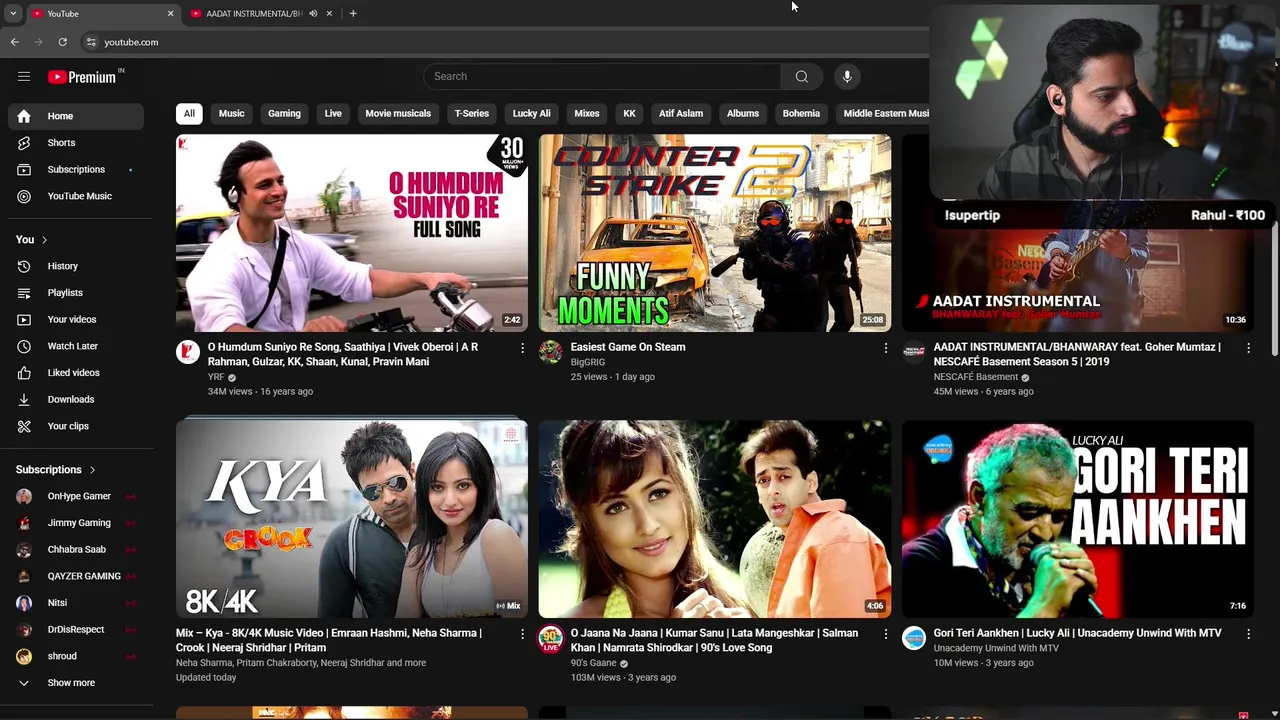Close the YouTube tab
The image size is (1280, 720).
[170, 13]
